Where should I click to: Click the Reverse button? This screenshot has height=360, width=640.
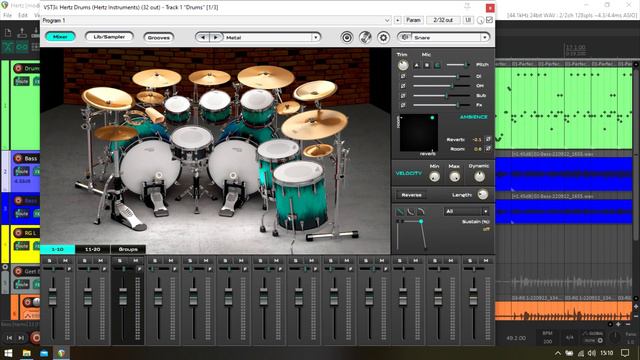[x=411, y=195]
